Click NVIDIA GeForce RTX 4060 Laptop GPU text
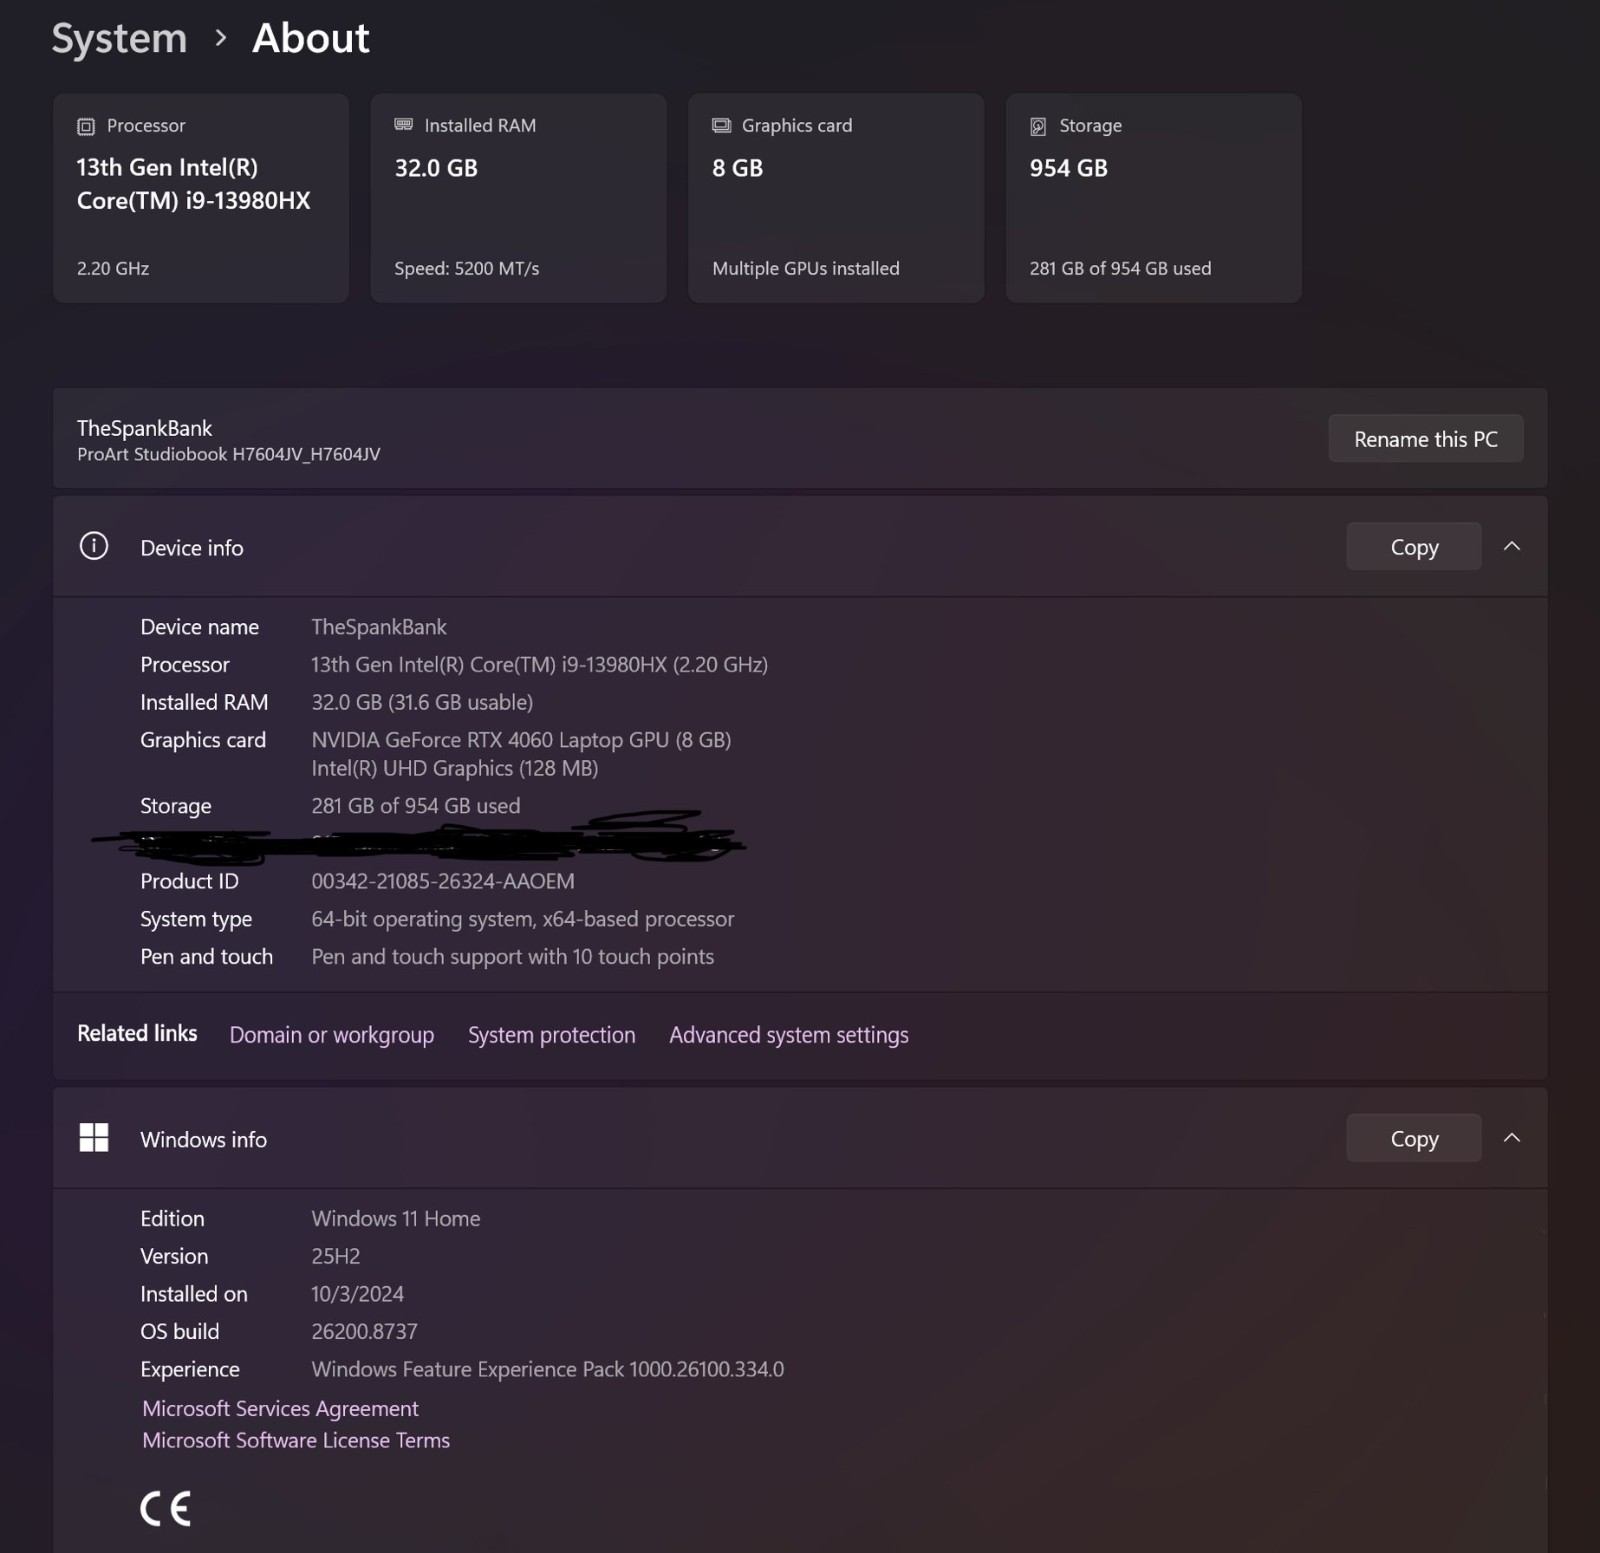Screen dimensions: 1600x1553 pyautogui.click(x=521, y=740)
